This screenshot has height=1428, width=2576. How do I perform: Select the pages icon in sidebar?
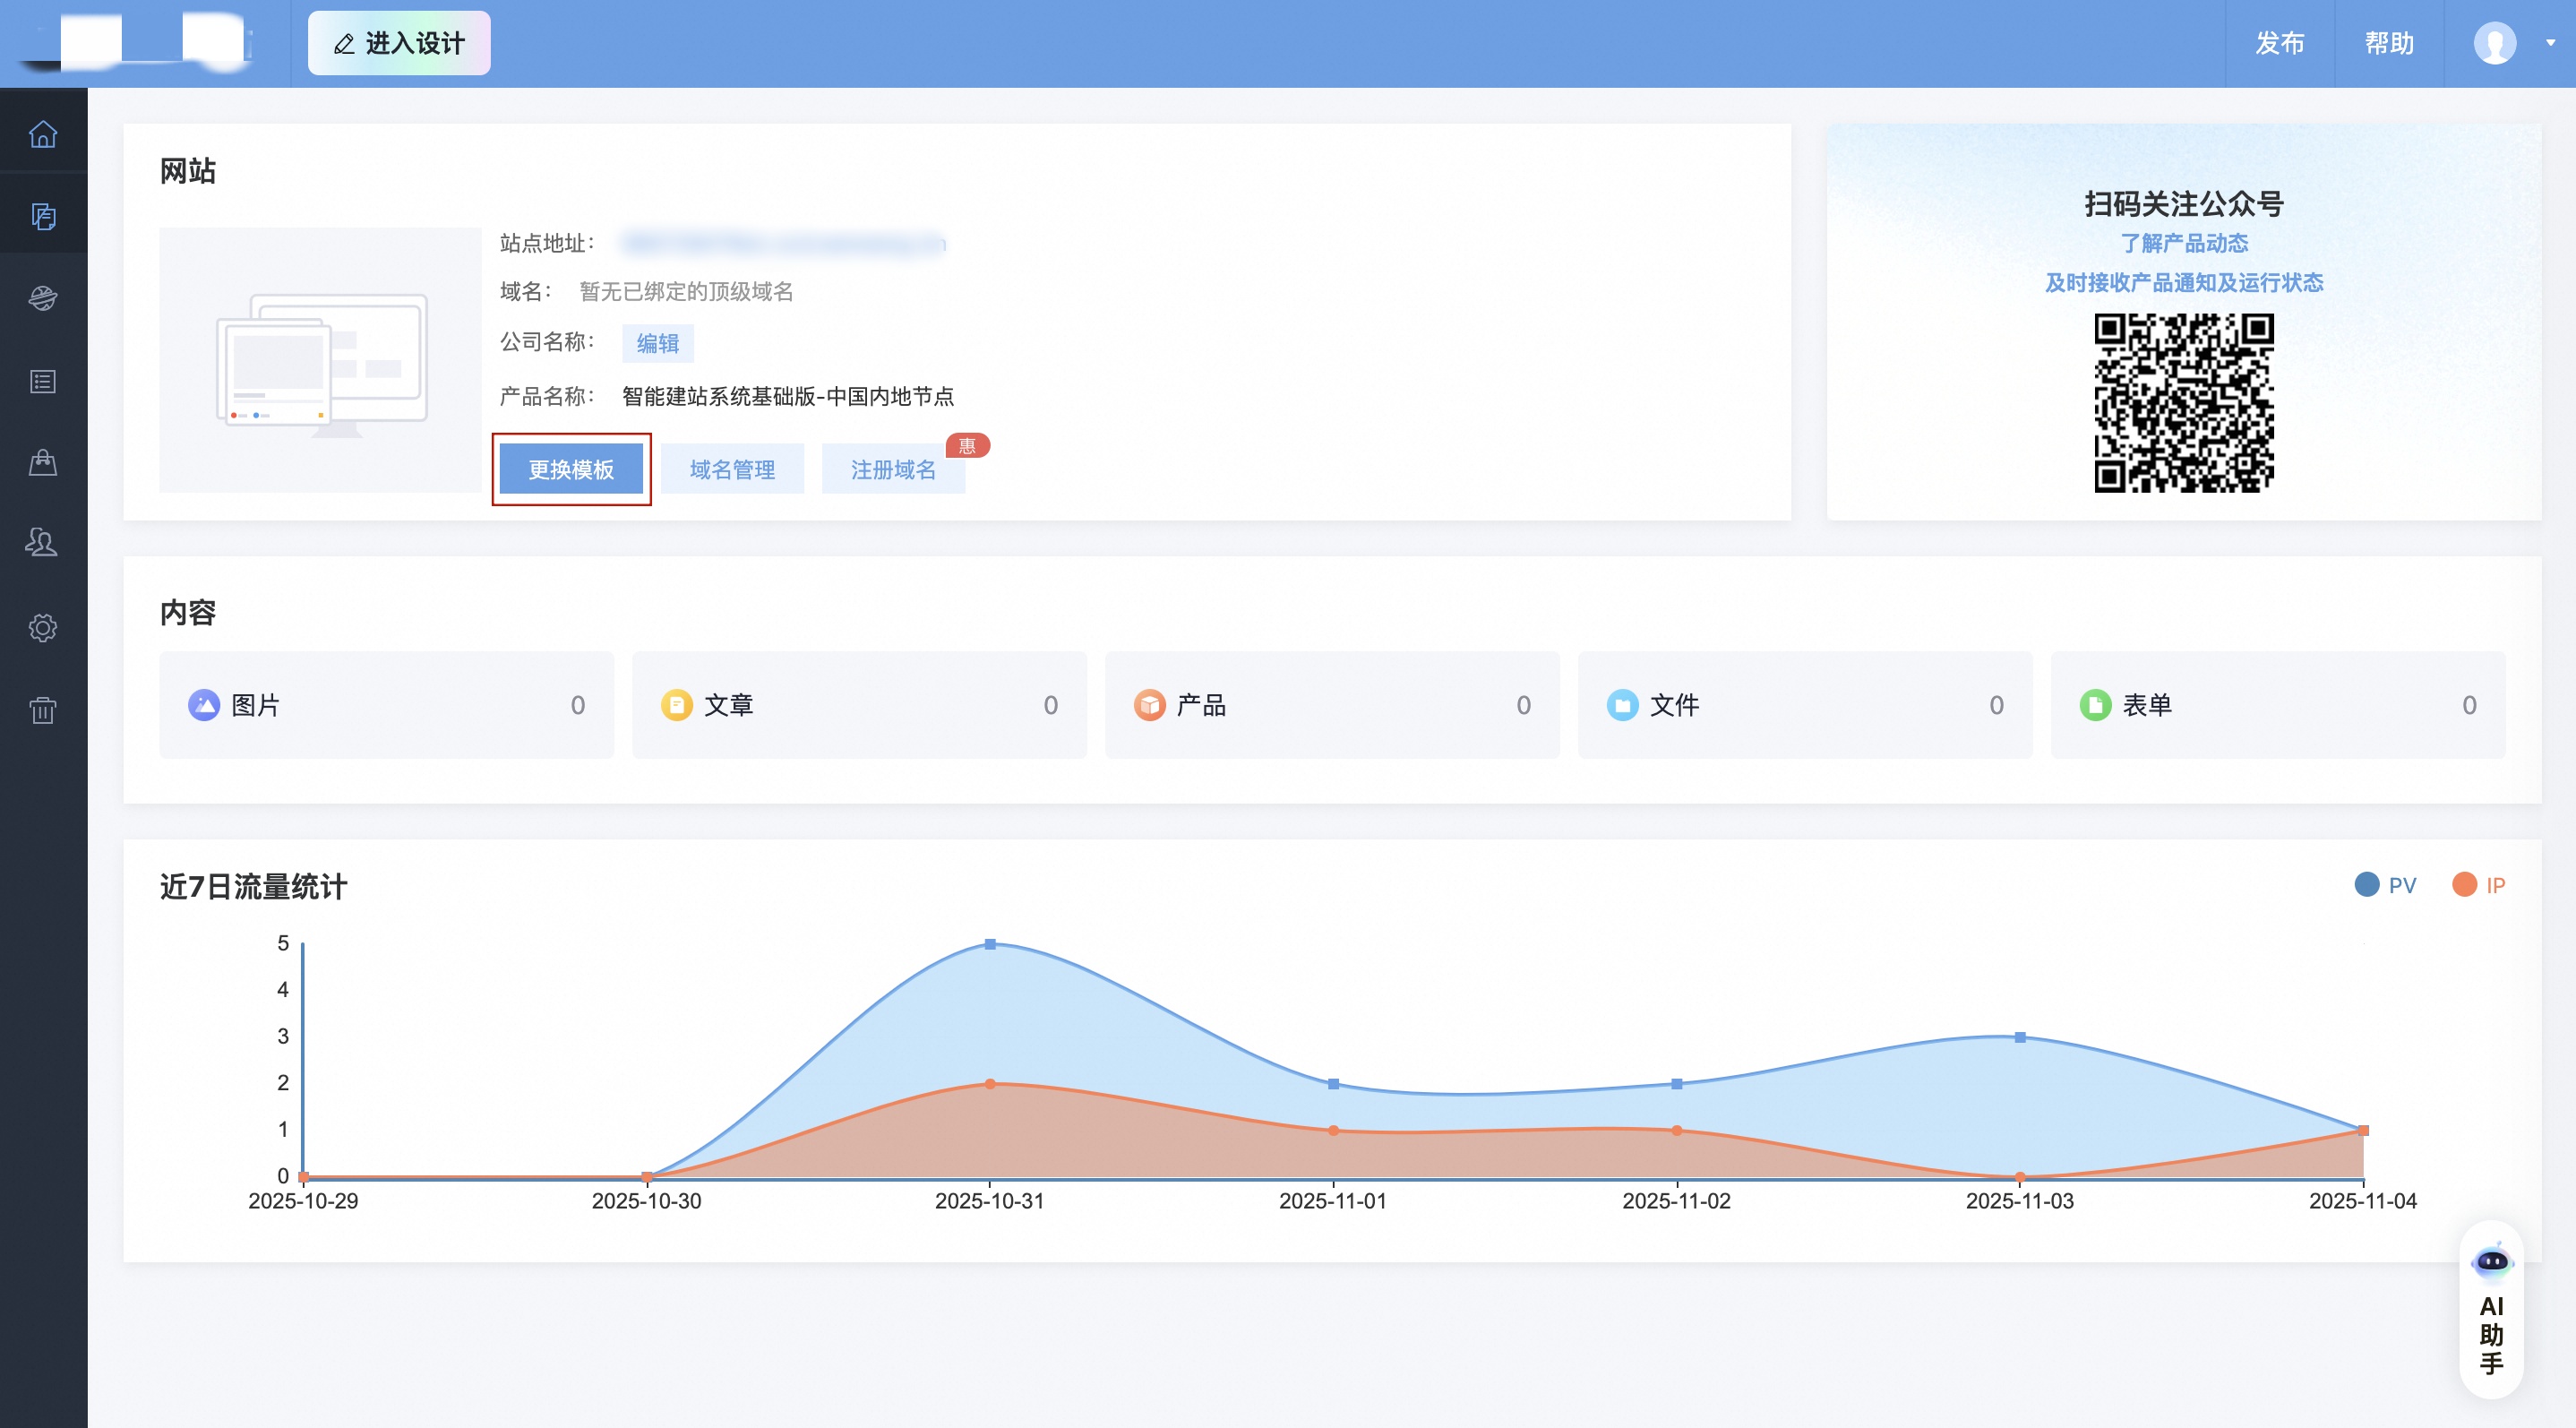pos(43,216)
